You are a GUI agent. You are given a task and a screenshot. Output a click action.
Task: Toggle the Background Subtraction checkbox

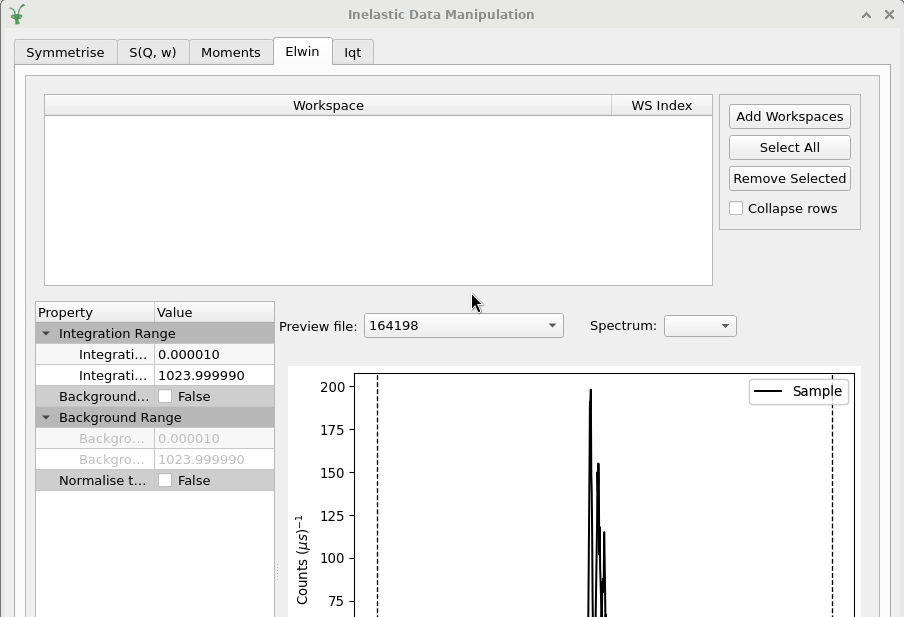pos(165,397)
